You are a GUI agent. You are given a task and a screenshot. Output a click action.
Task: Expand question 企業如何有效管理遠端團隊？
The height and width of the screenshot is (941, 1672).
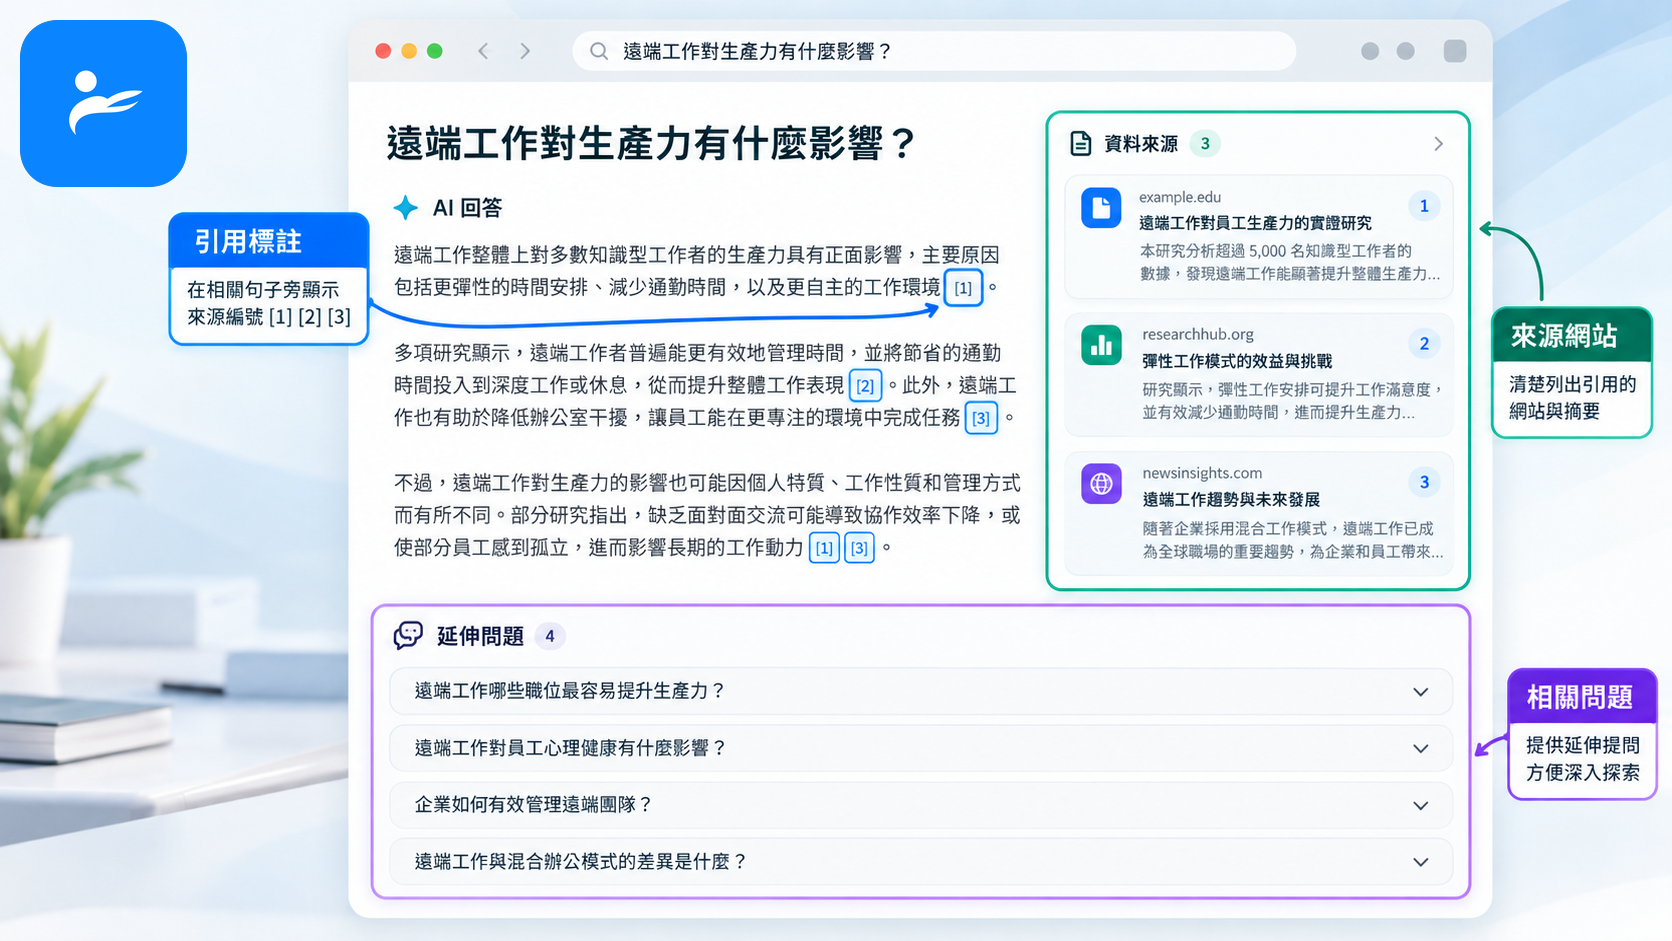tap(920, 805)
